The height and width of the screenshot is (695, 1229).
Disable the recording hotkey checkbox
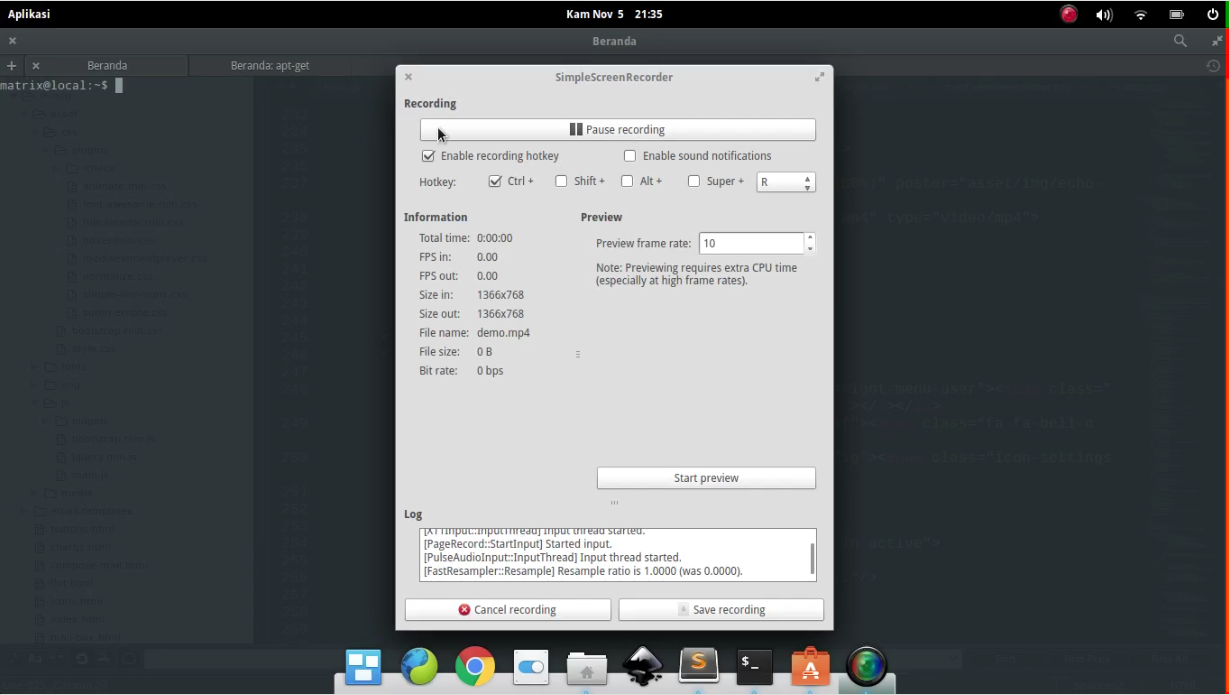tap(429, 156)
